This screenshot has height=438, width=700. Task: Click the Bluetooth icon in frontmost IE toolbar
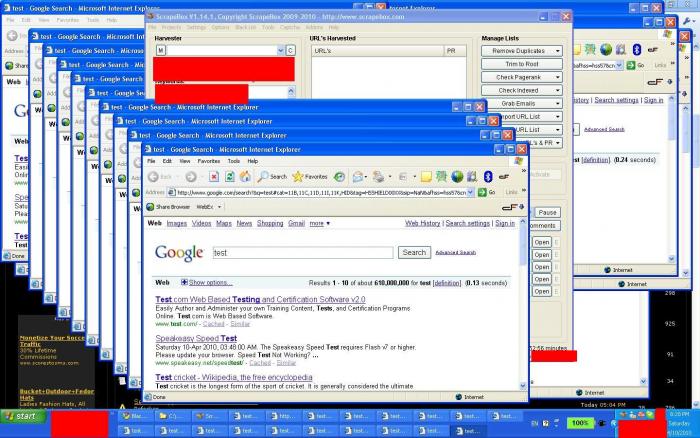point(488,177)
